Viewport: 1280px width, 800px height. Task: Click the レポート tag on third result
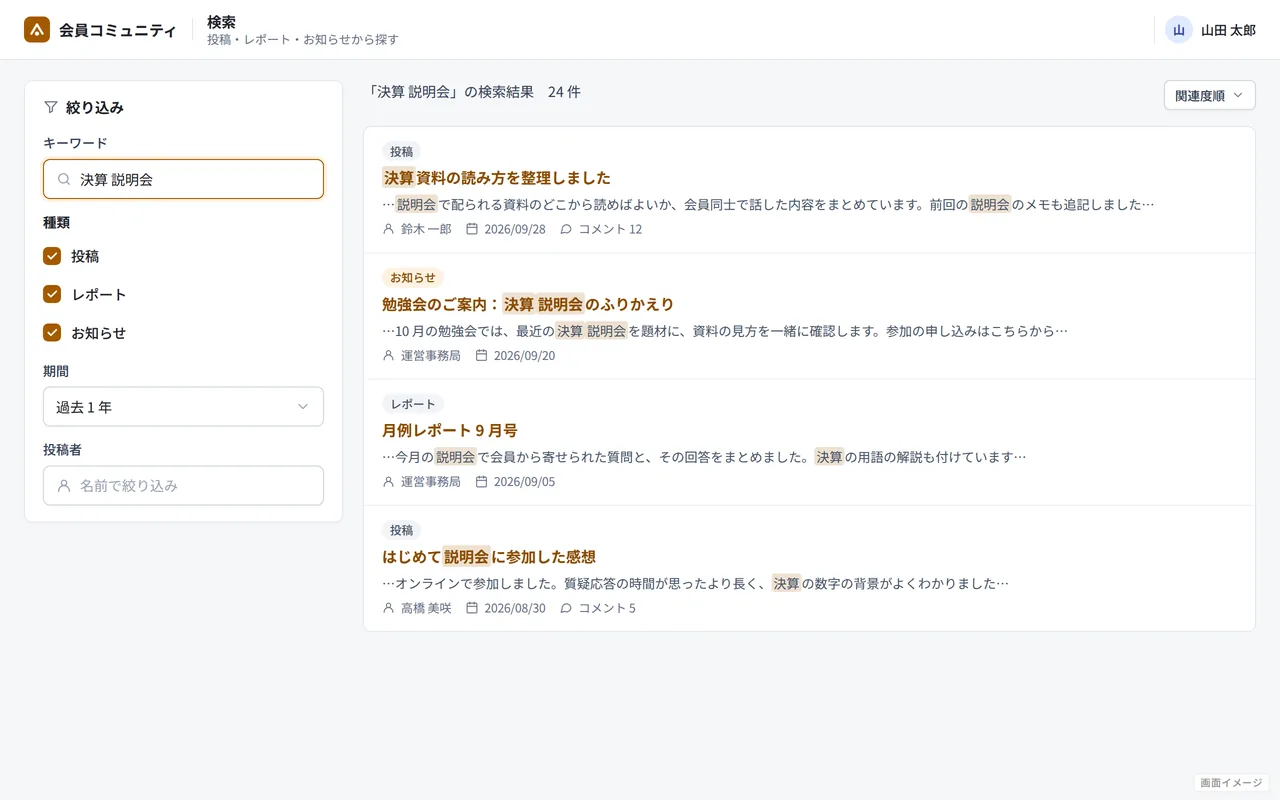click(413, 404)
